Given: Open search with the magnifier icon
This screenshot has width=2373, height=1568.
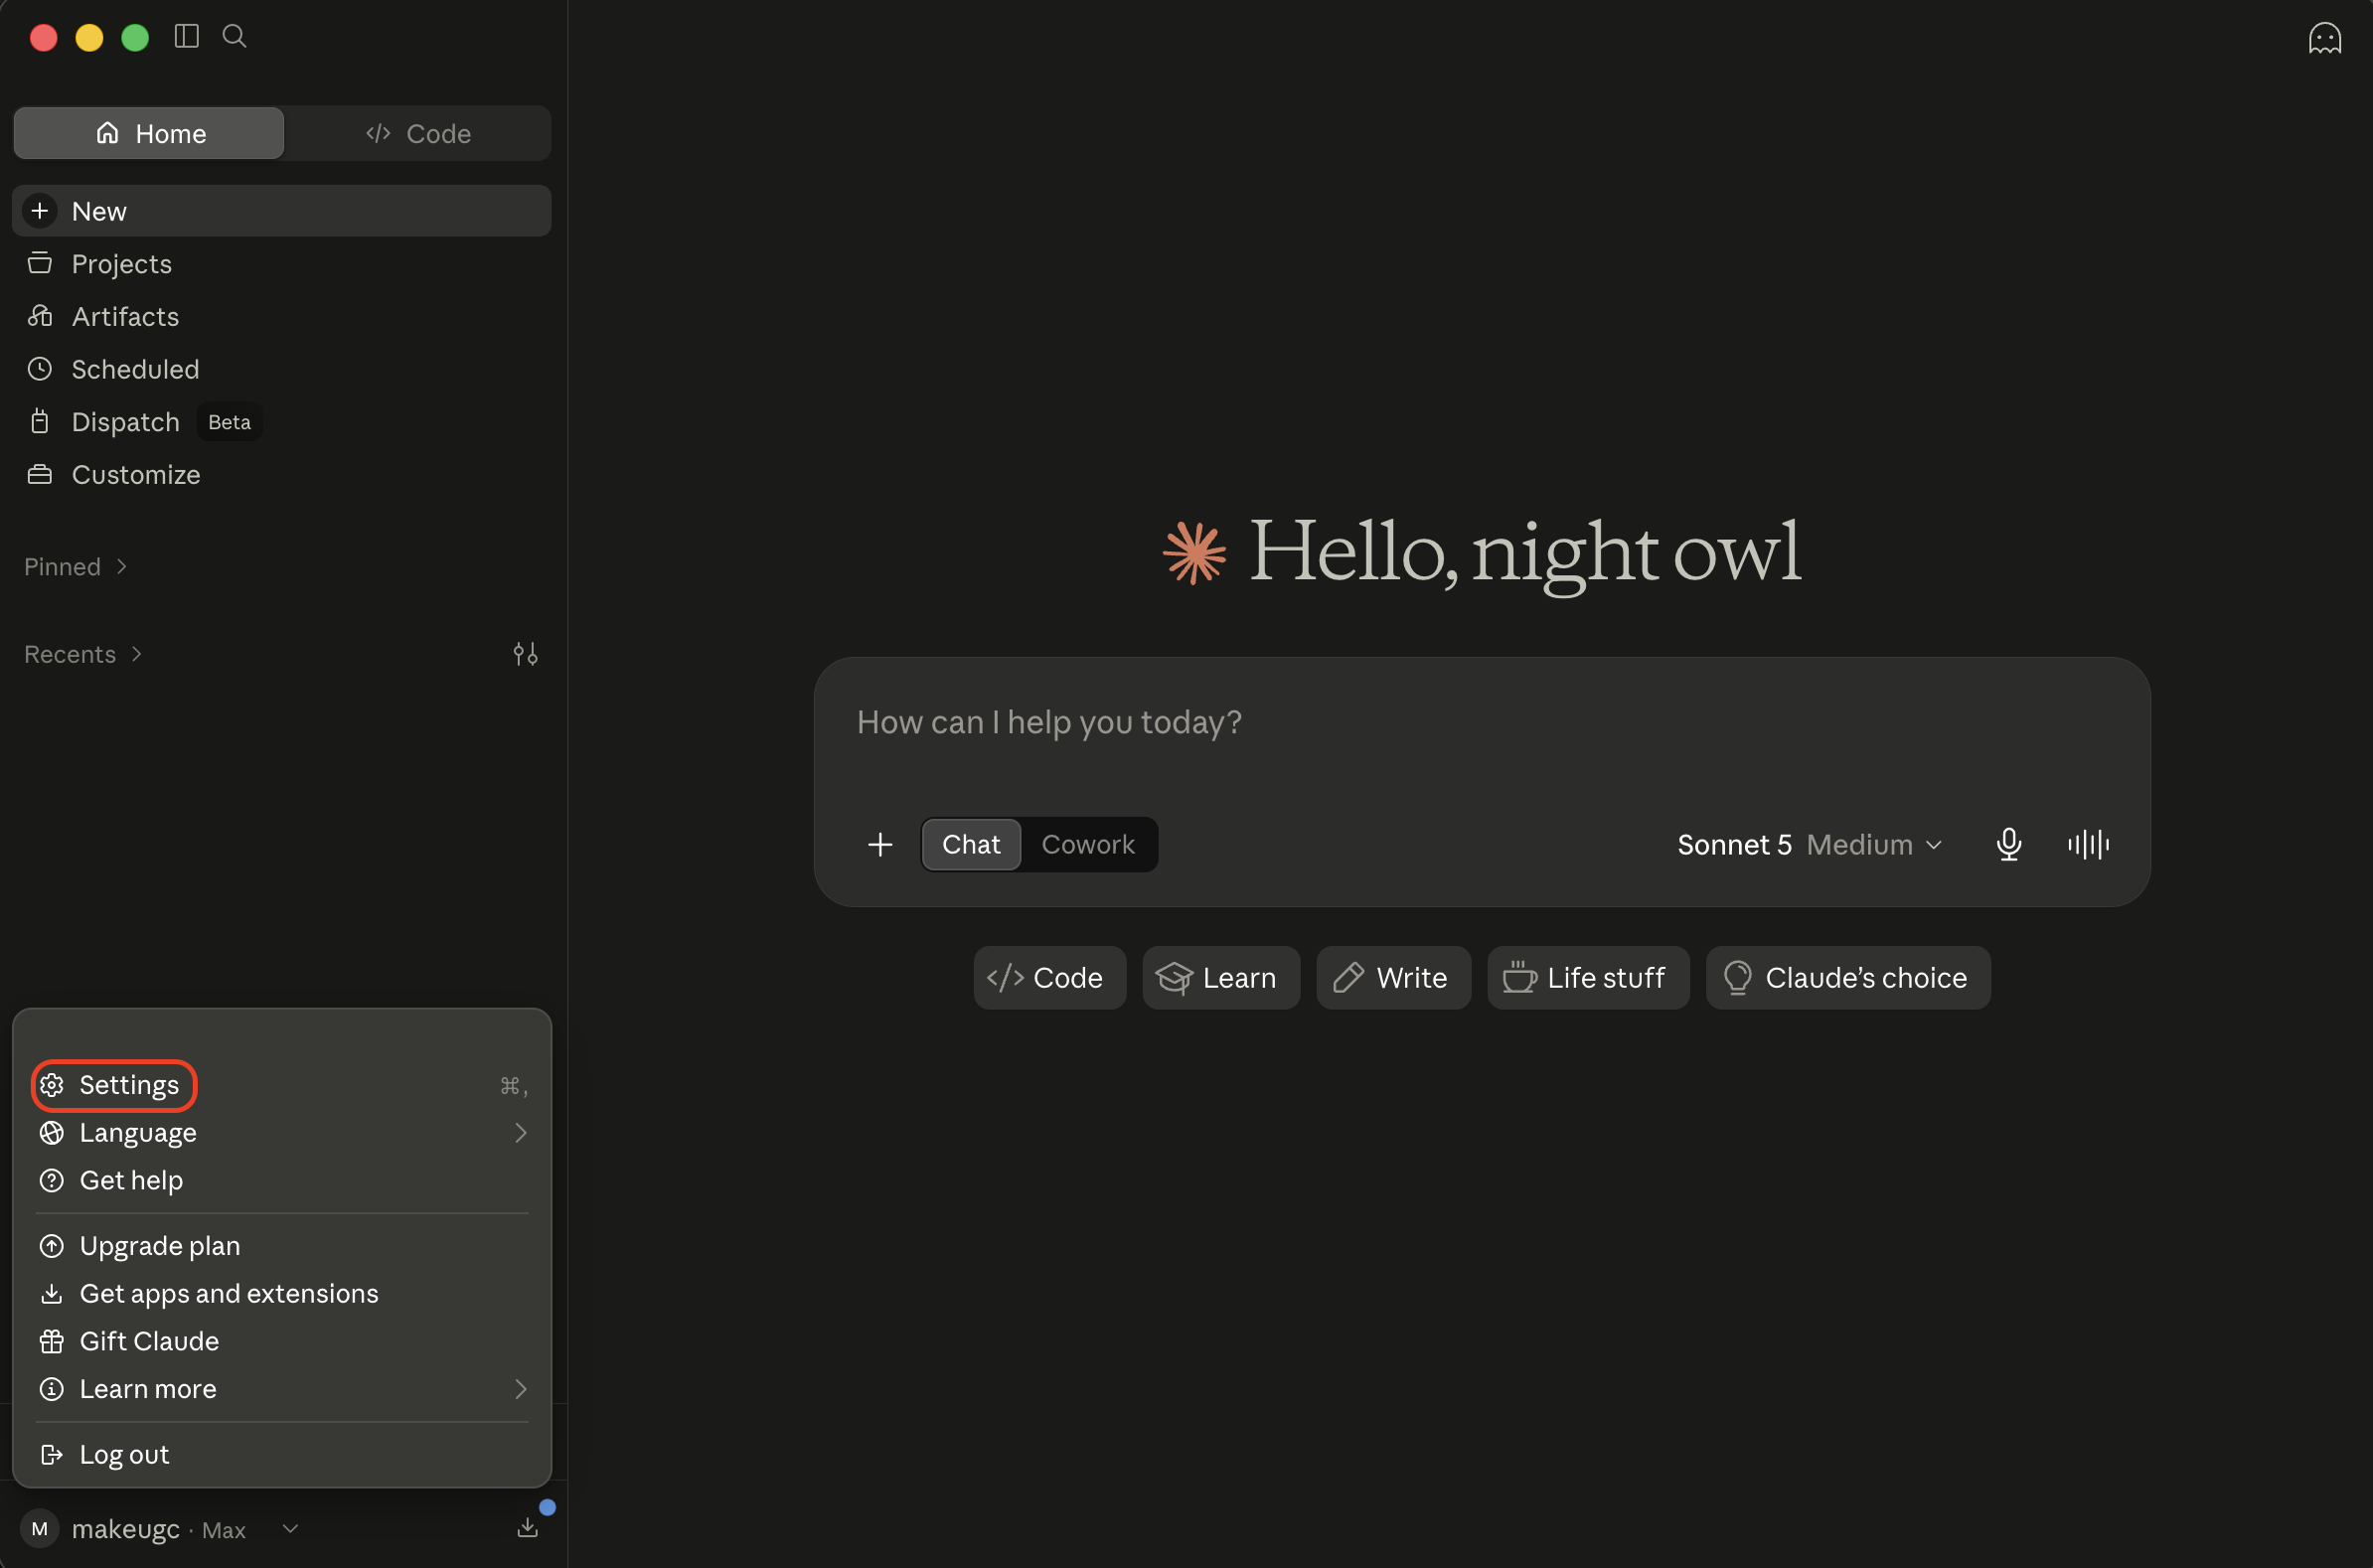Looking at the screenshot, I should [x=234, y=36].
